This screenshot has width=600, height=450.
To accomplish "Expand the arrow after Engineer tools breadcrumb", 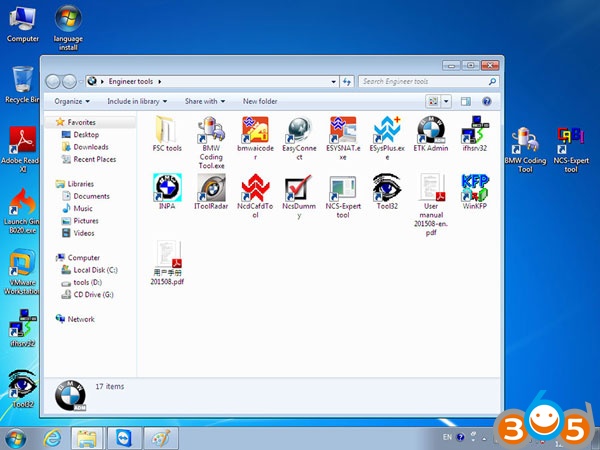I will click(160, 82).
